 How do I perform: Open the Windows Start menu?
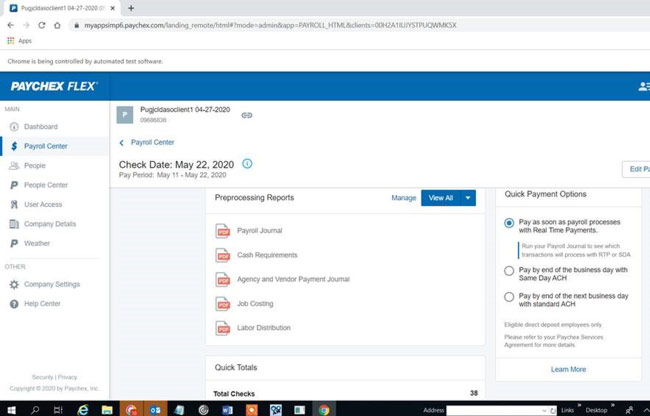tap(11, 410)
